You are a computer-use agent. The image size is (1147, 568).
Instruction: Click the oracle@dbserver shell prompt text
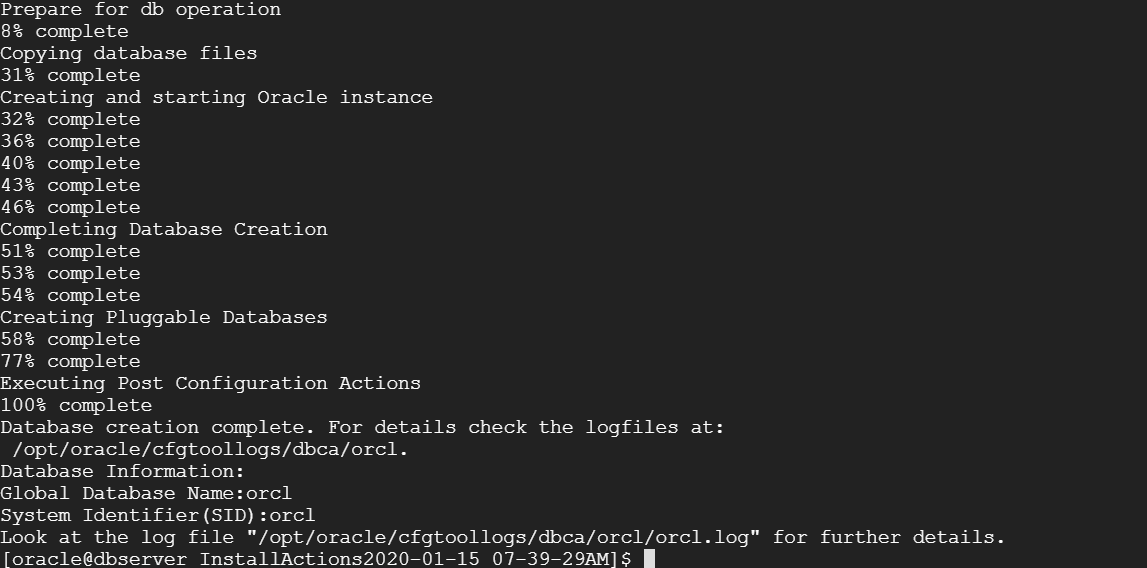[x=316, y=559]
